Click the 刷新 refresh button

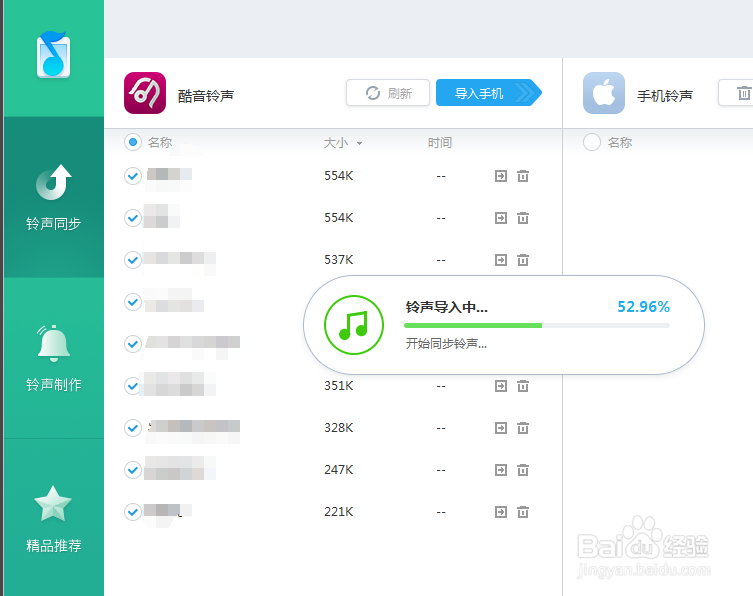click(x=388, y=93)
